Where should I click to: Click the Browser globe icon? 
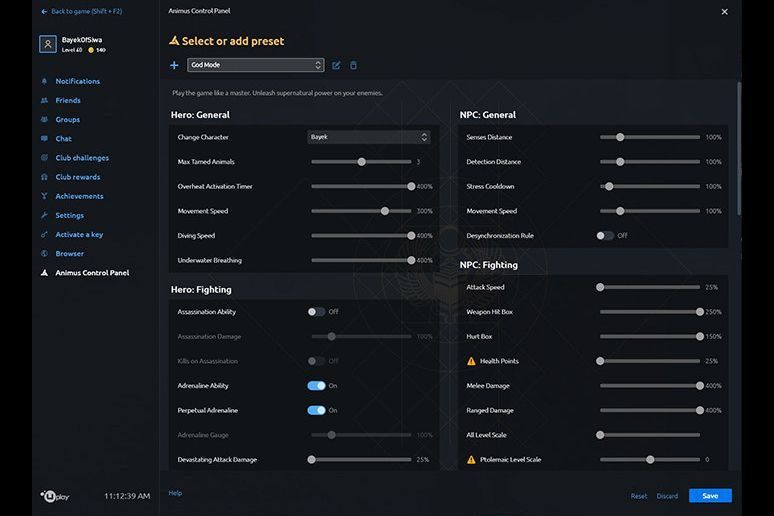coord(44,253)
